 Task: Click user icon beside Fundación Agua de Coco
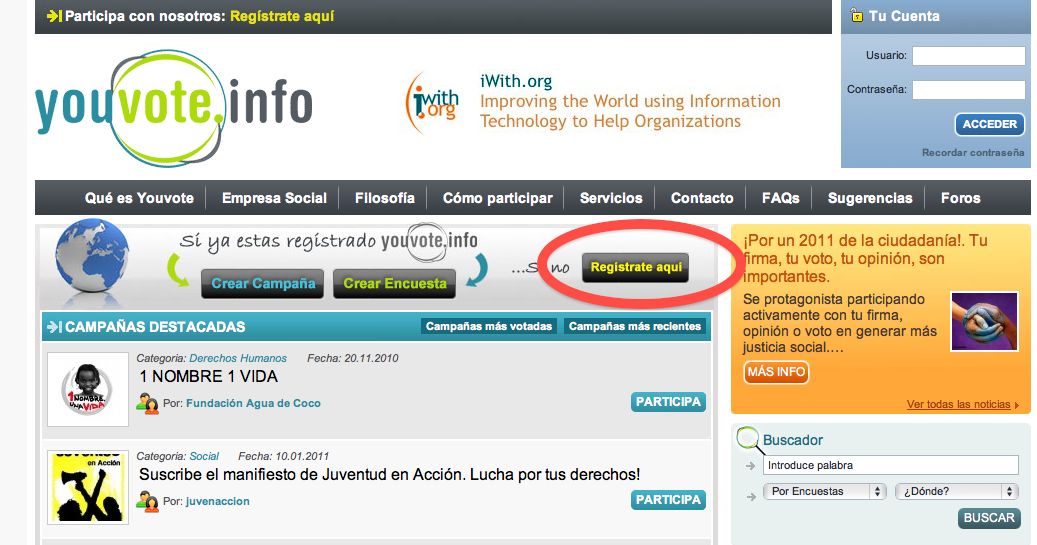[x=147, y=403]
